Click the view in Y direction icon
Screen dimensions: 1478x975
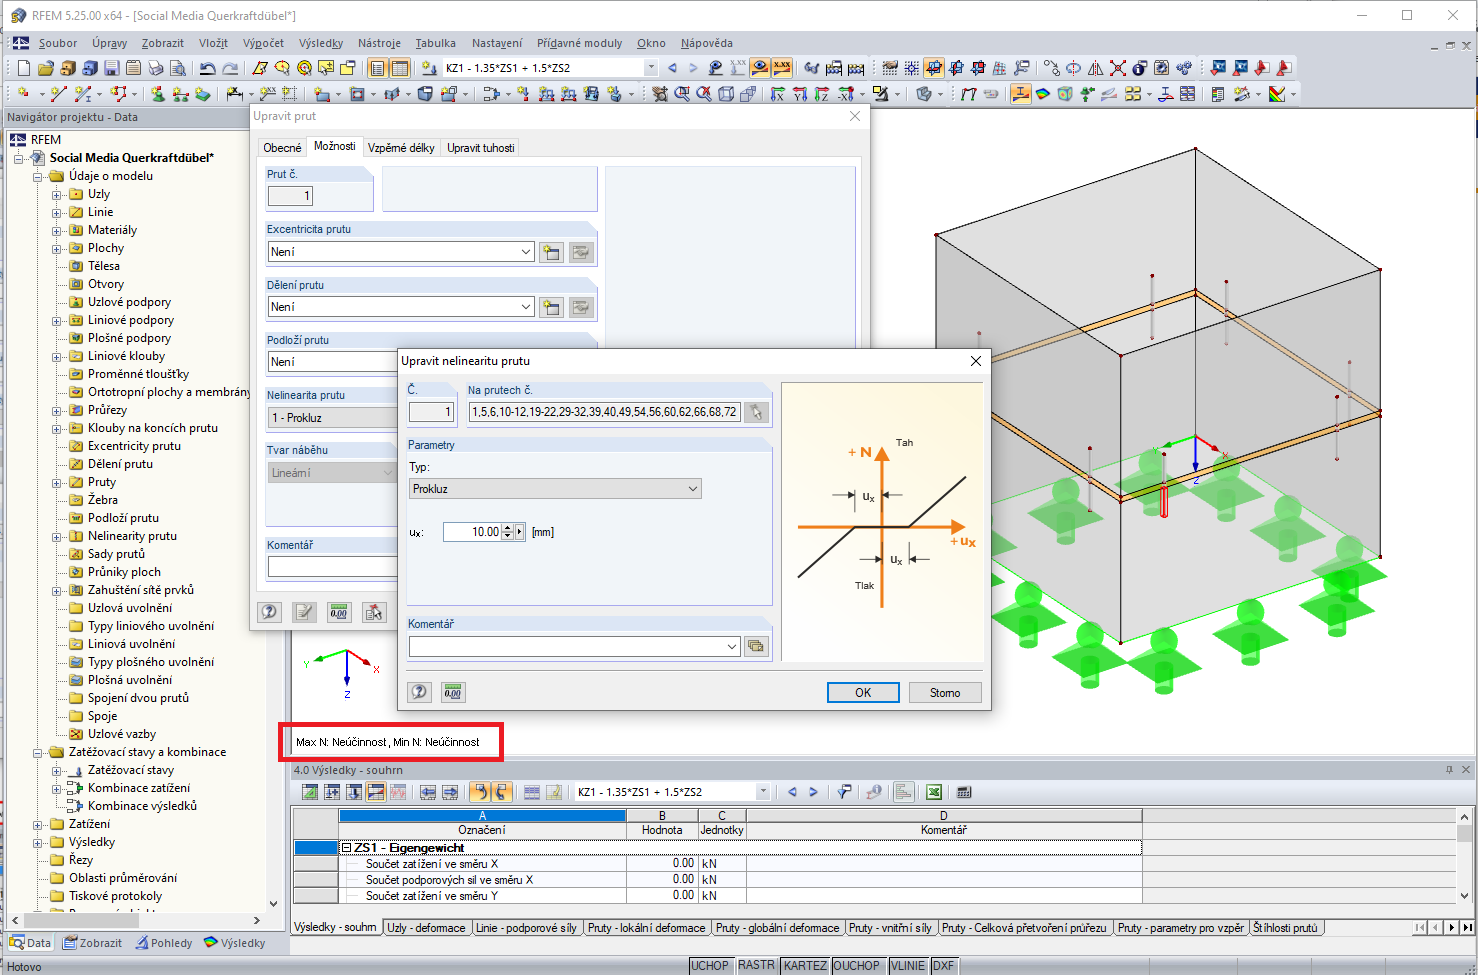(x=799, y=94)
